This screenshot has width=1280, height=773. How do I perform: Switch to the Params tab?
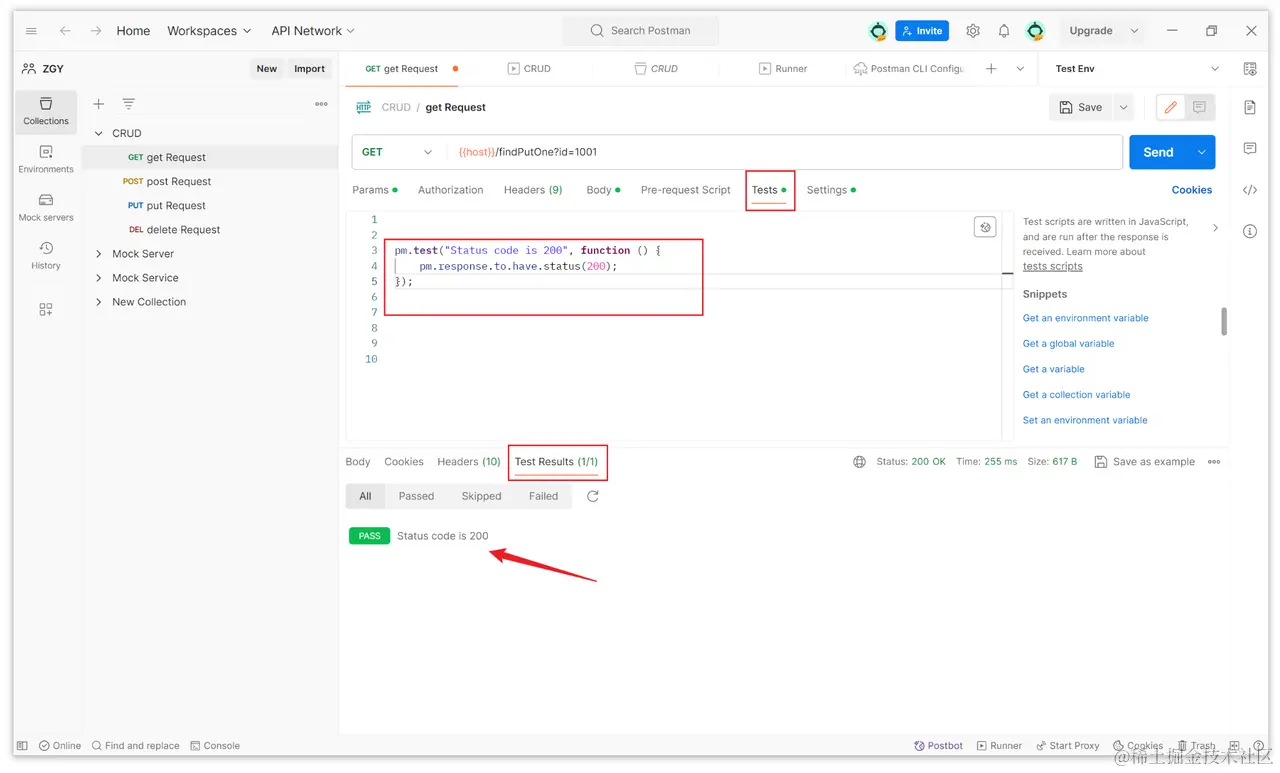375,190
